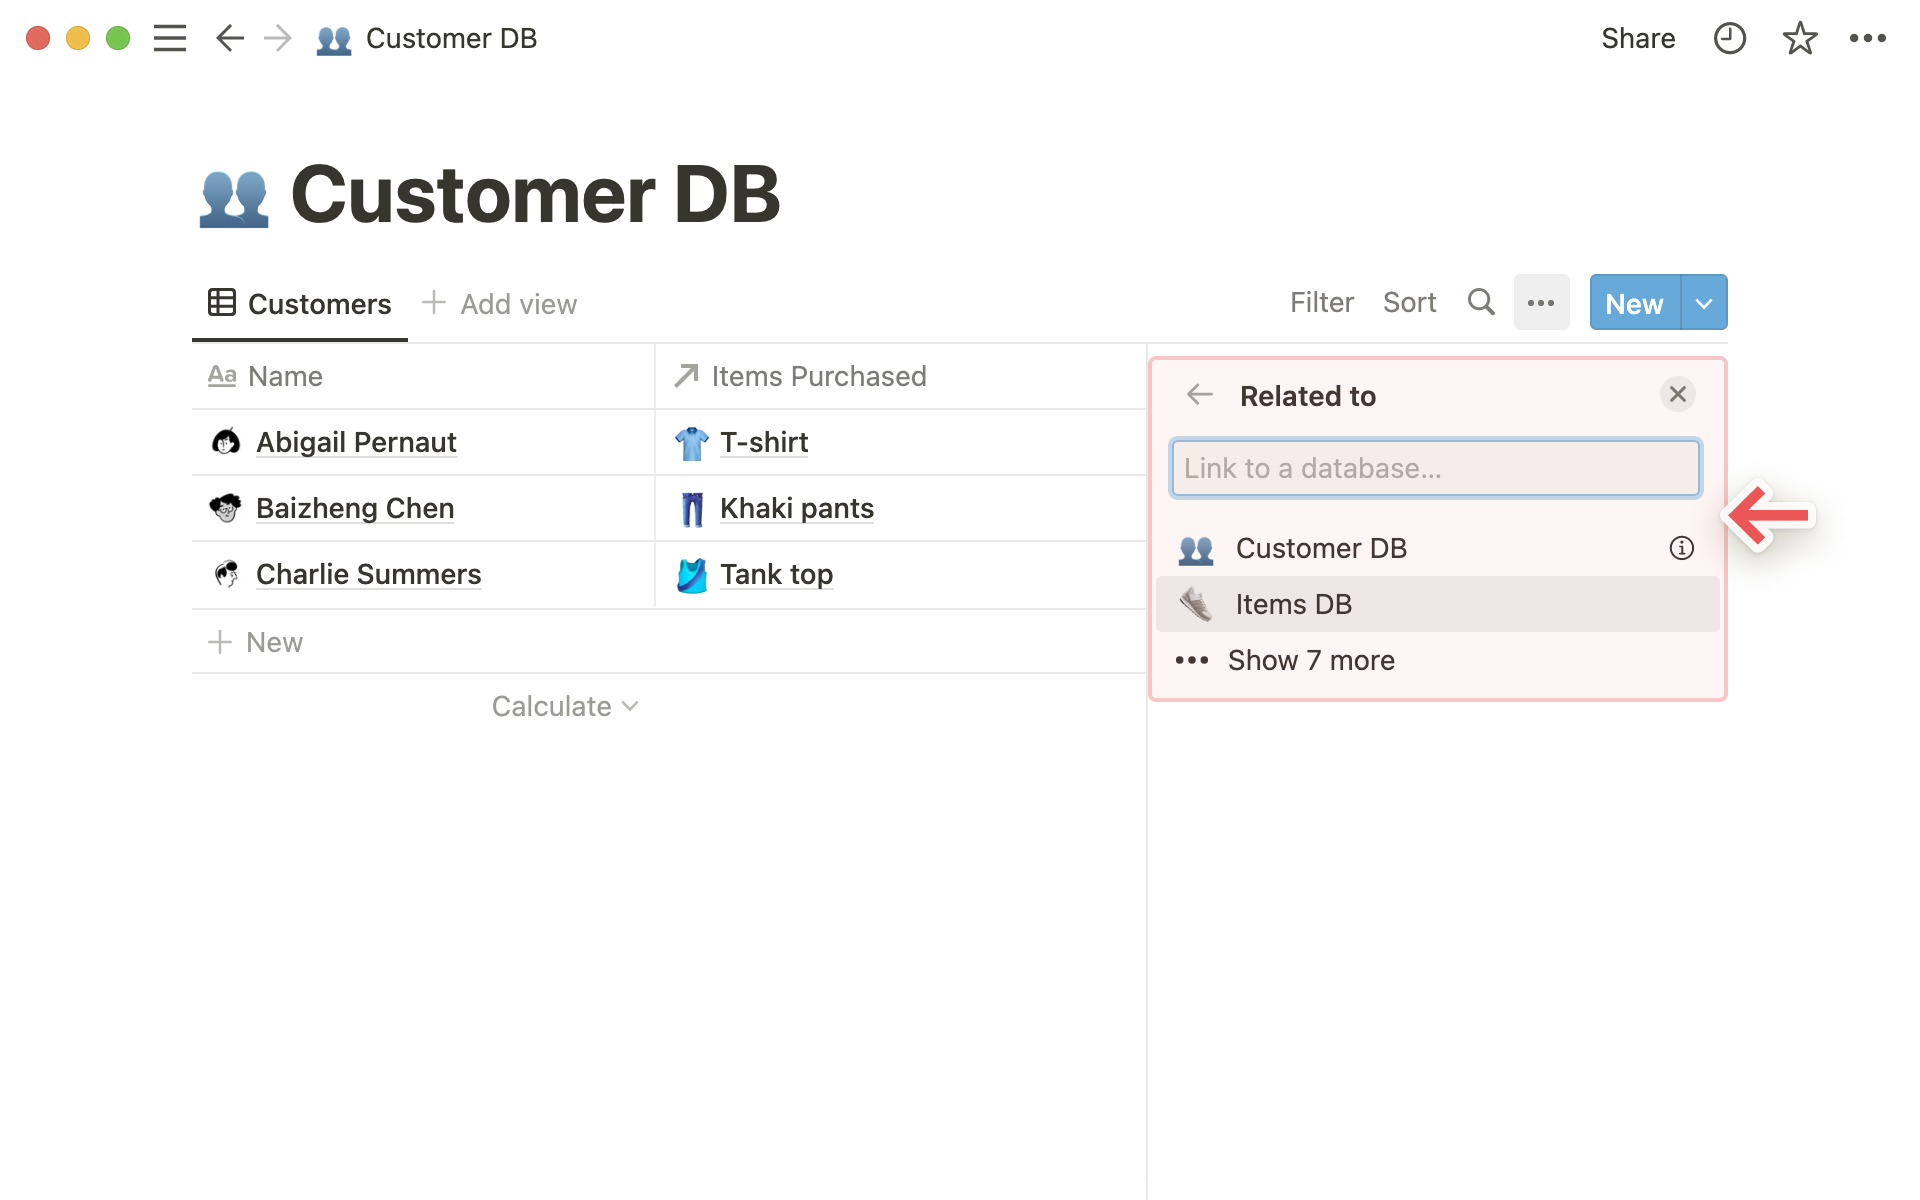Click the Abigail Pernaut avatar icon
Screen dimensions: 1920x1200
(x=225, y=441)
